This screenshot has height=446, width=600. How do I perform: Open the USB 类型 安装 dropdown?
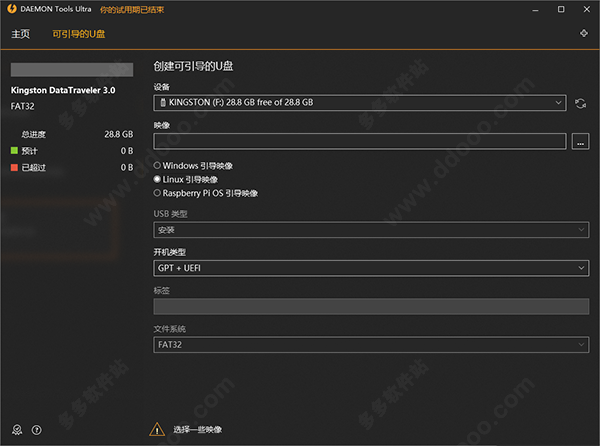click(x=371, y=230)
